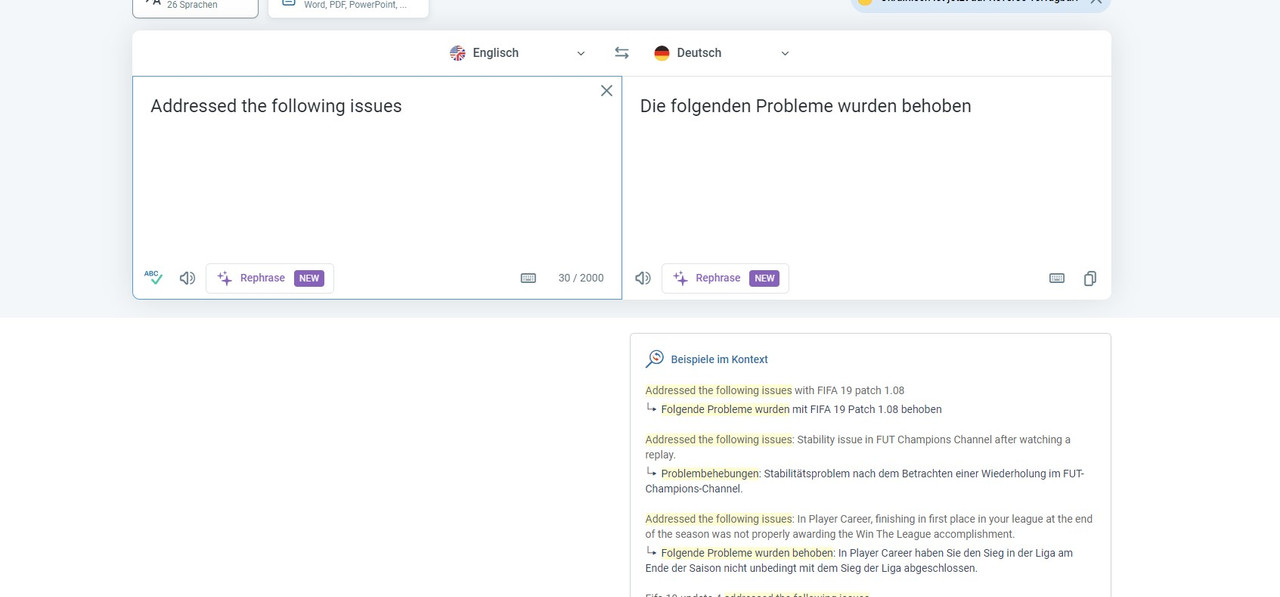Rephrase the English source text
1280x597 pixels.
[270, 278]
